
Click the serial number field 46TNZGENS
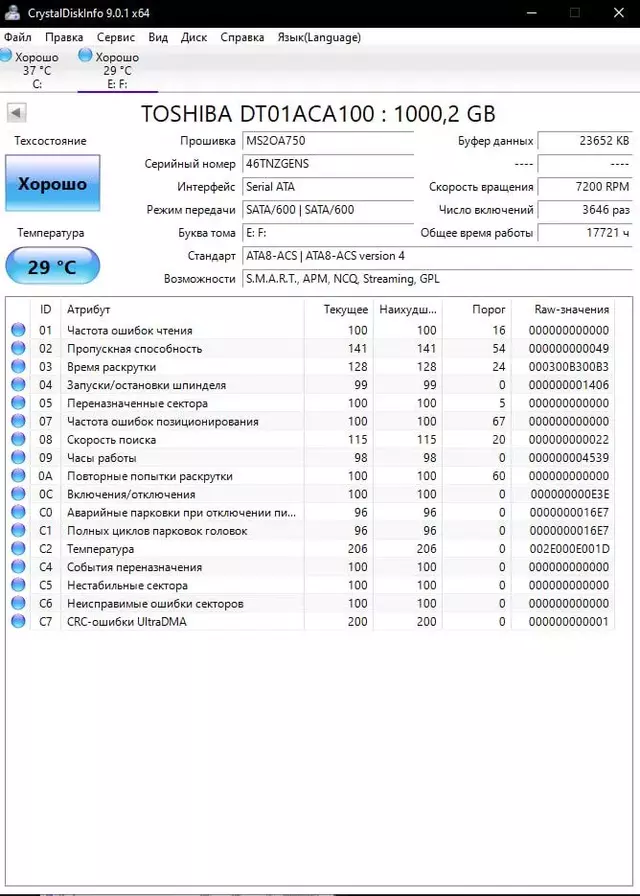pyautogui.click(x=328, y=164)
